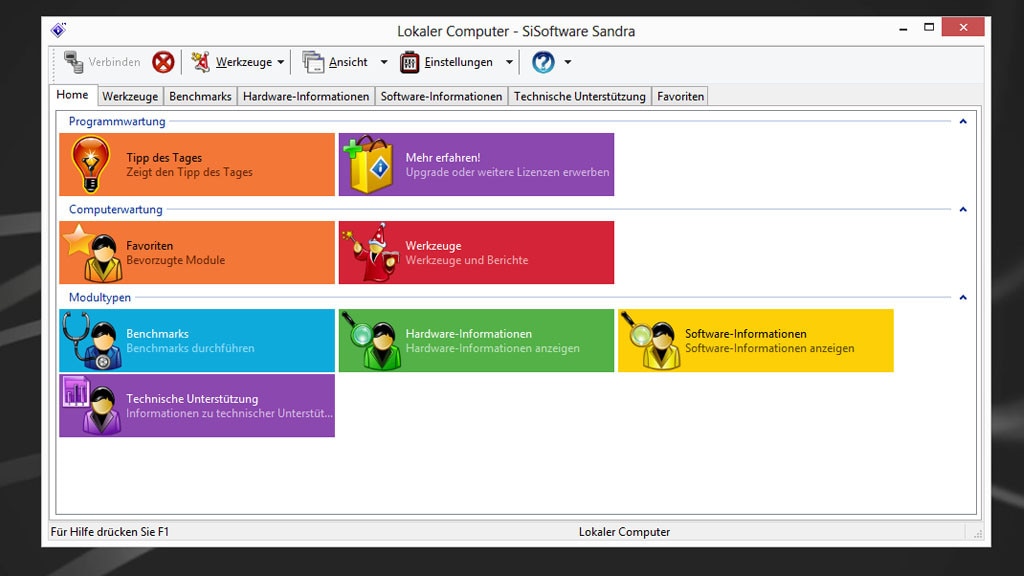Open the blue 'Benchmarks' tile title

click(157, 334)
